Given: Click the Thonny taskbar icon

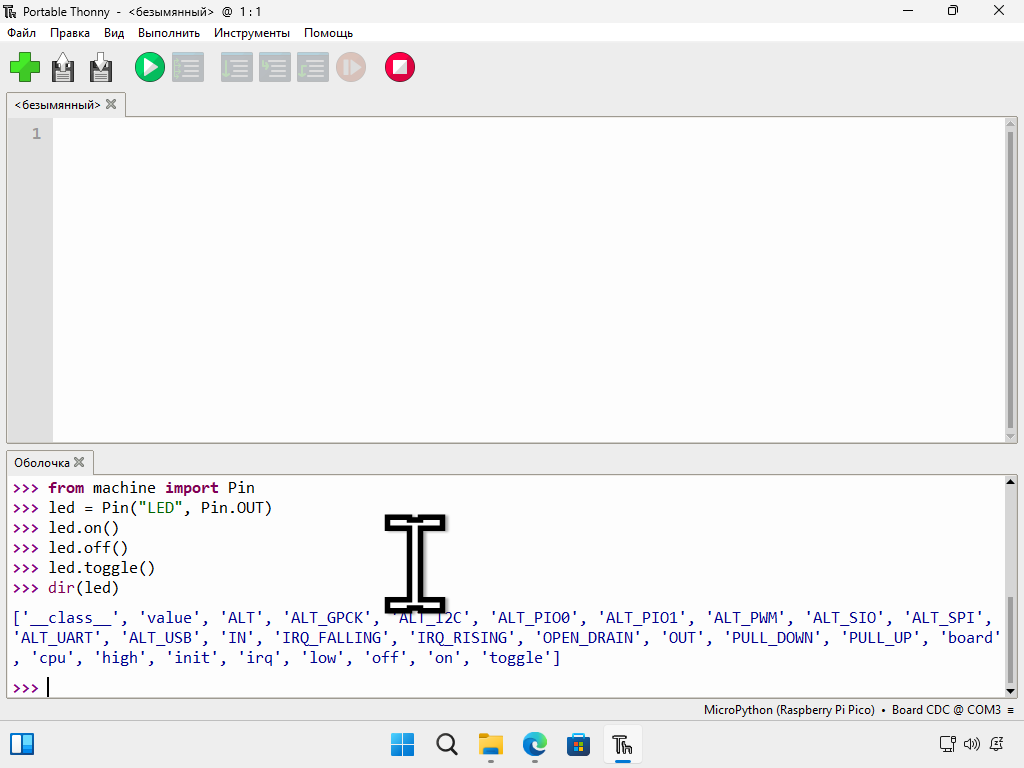Looking at the screenshot, I should point(622,744).
